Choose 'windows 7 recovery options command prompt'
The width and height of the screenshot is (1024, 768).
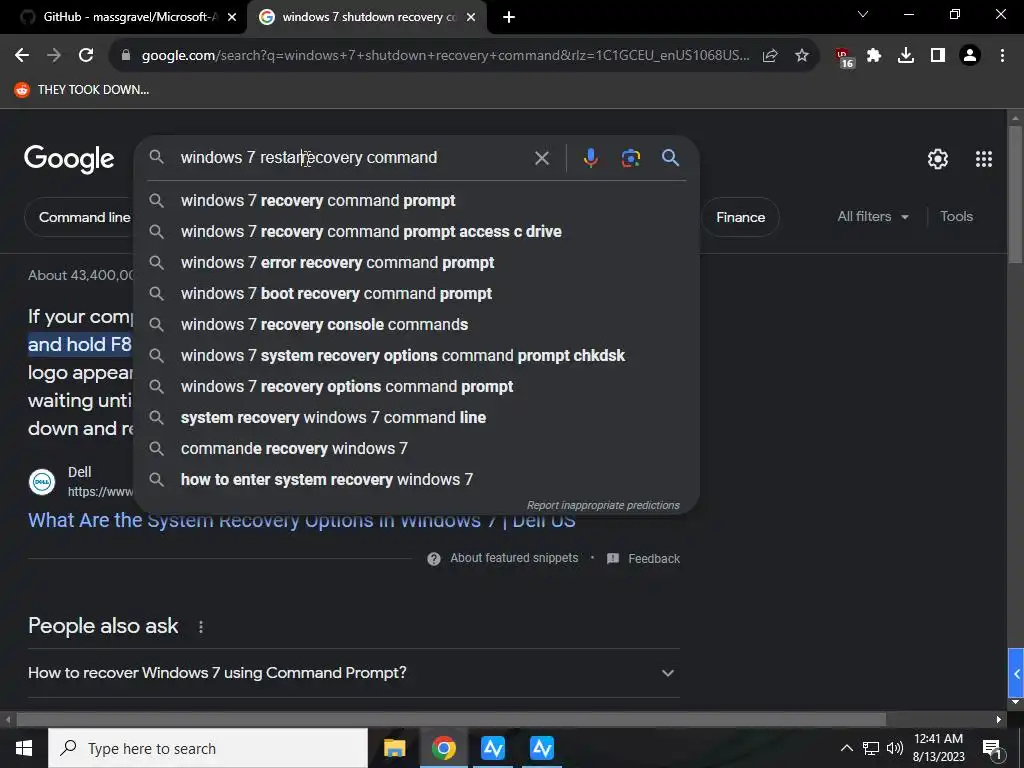tap(416, 387)
